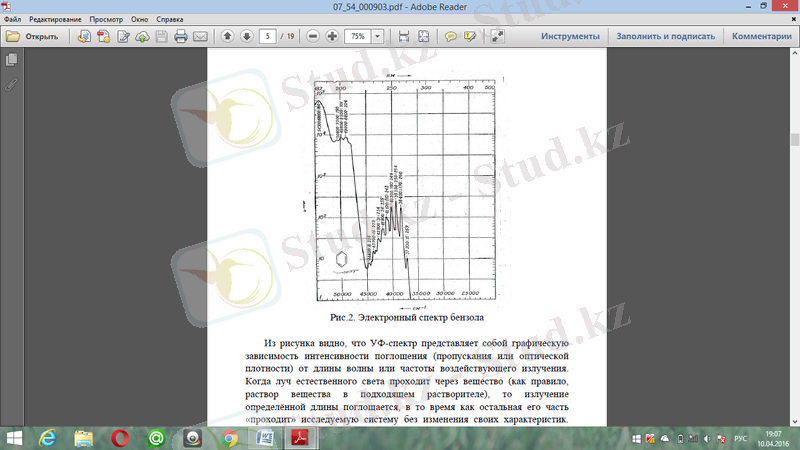Close the document with small x
Image resolution: width=800 pixels, height=450 pixels.
794,19
